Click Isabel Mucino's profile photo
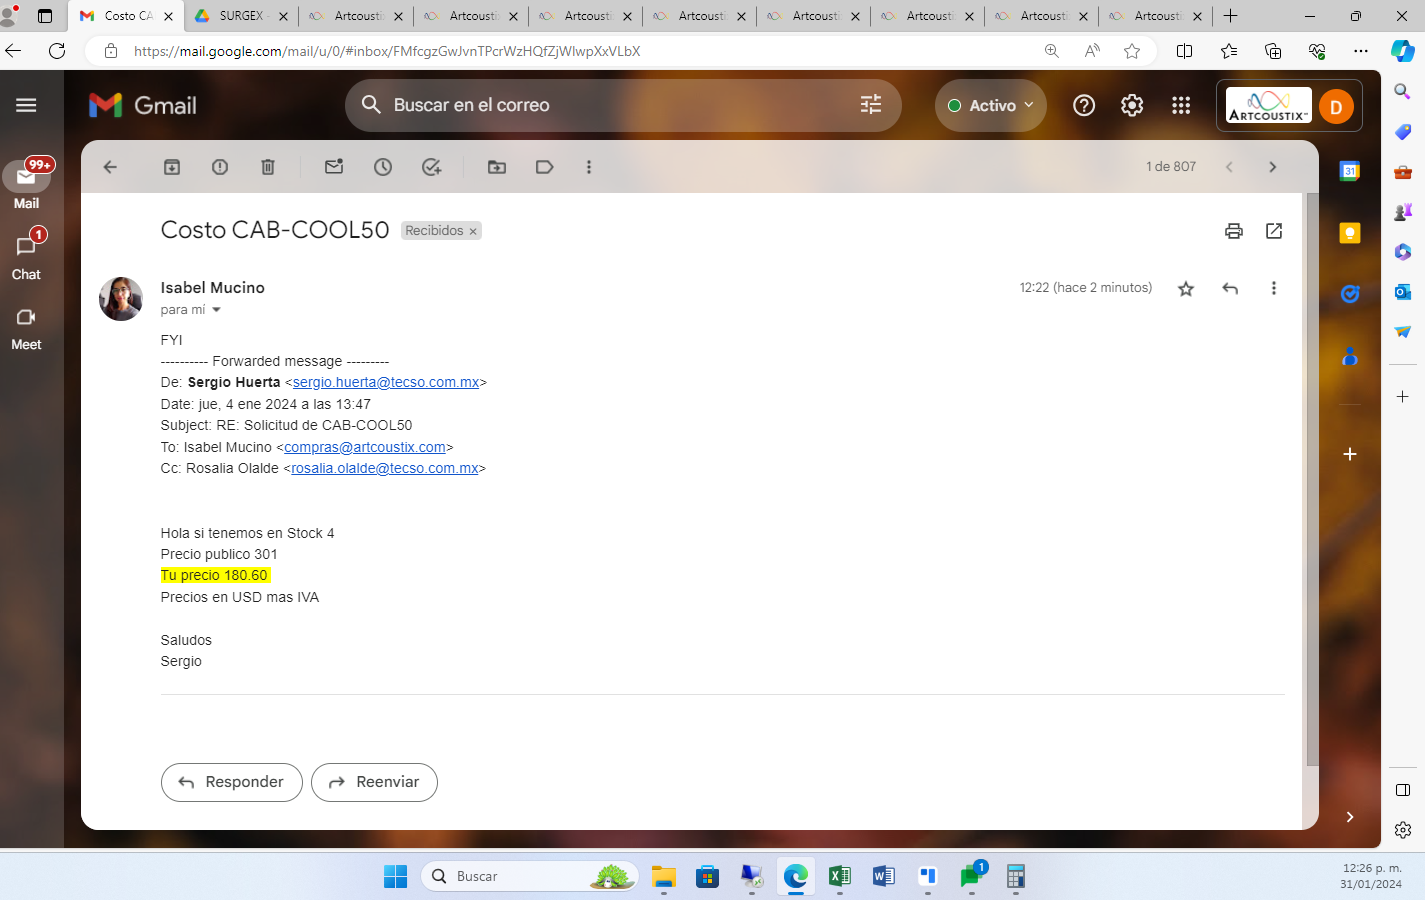Image resolution: width=1425 pixels, height=900 pixels. point(121,299)
